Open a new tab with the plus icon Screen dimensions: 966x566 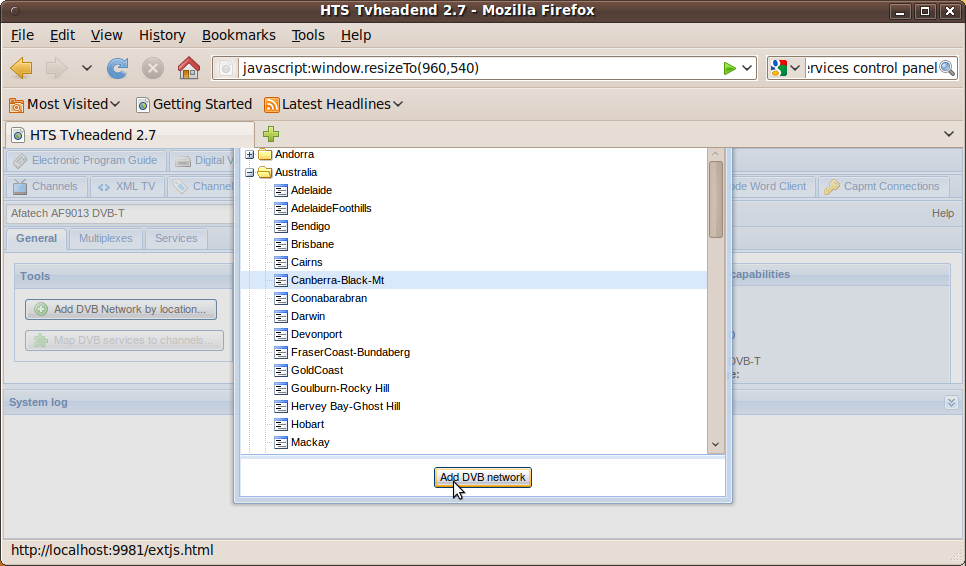tap(271, 134)
